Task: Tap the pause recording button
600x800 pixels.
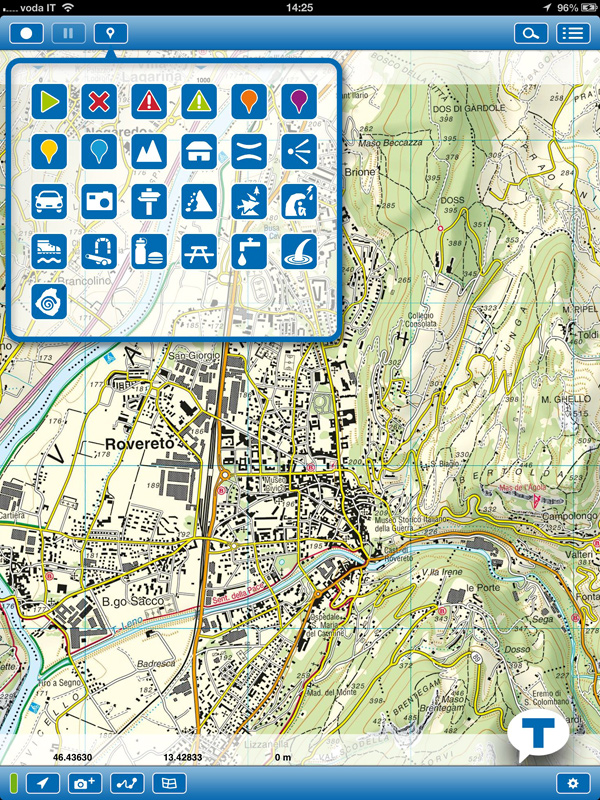Action: (68, 34)
